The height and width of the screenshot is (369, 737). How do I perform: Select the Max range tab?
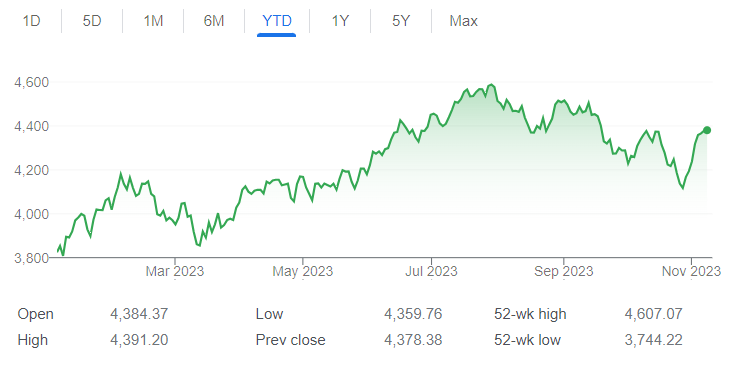(x=463, y=21)
